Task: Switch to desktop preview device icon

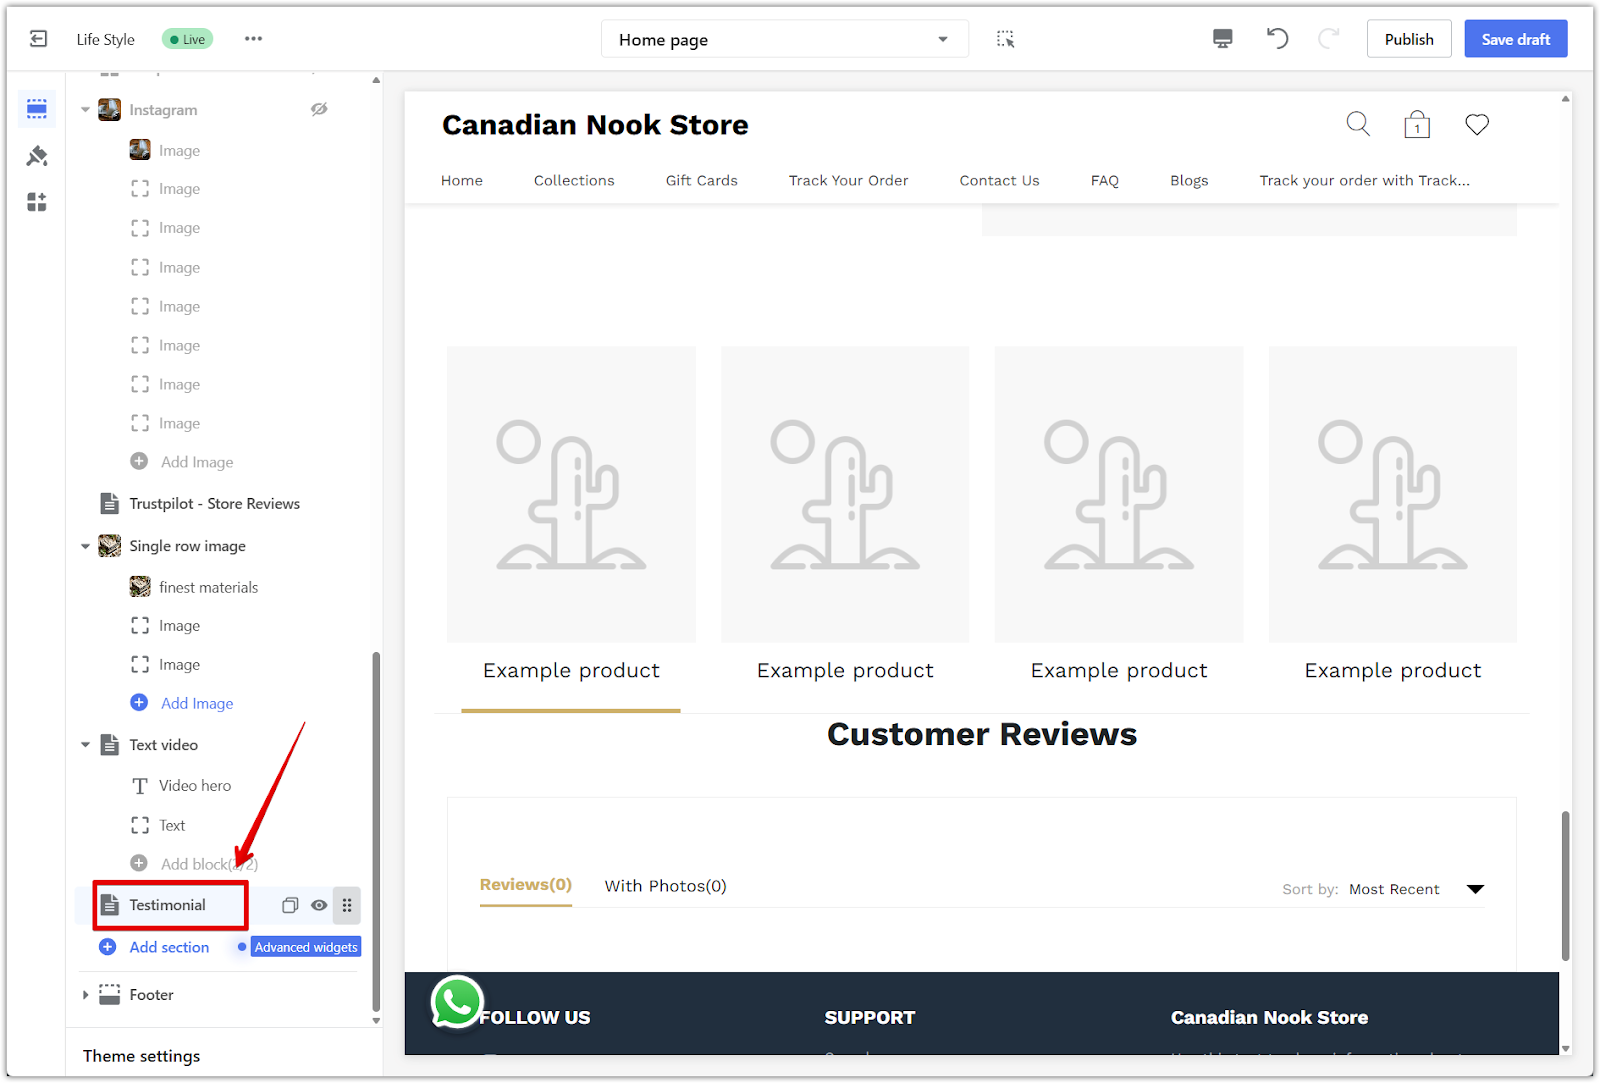Action: pyautogui.click(x=1222, y=39)
